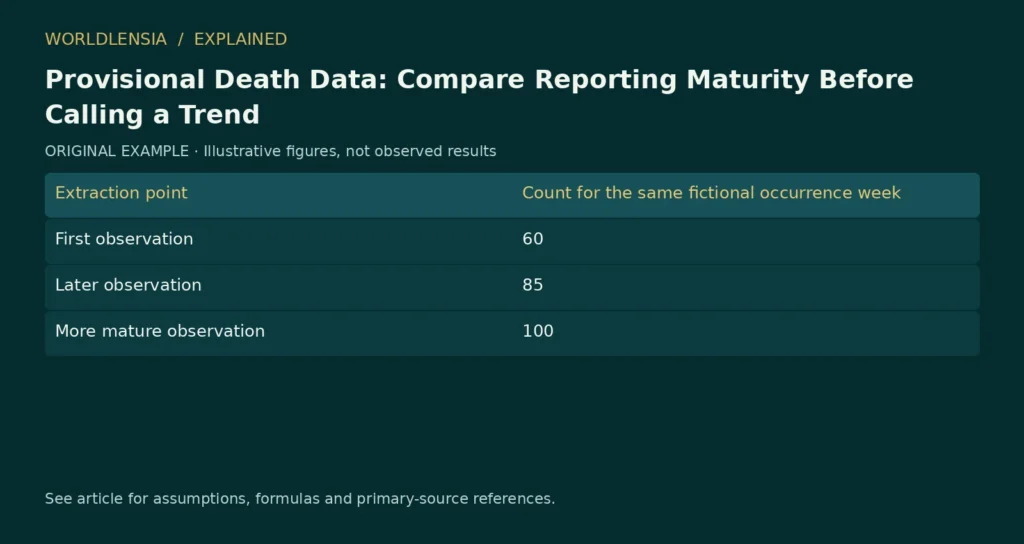The image size is (1024, 544).
Task: Select the More mature observation cell
Action: 160,331
